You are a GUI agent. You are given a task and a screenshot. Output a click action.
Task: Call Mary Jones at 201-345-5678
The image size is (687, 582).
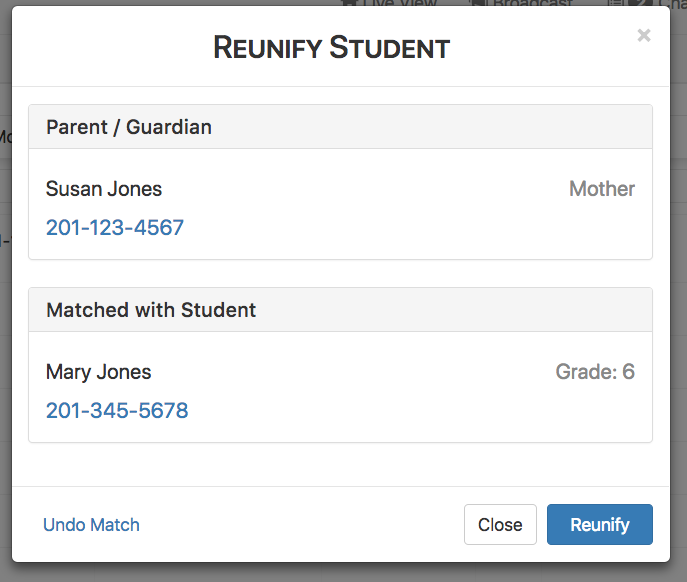tap(117, 411)
